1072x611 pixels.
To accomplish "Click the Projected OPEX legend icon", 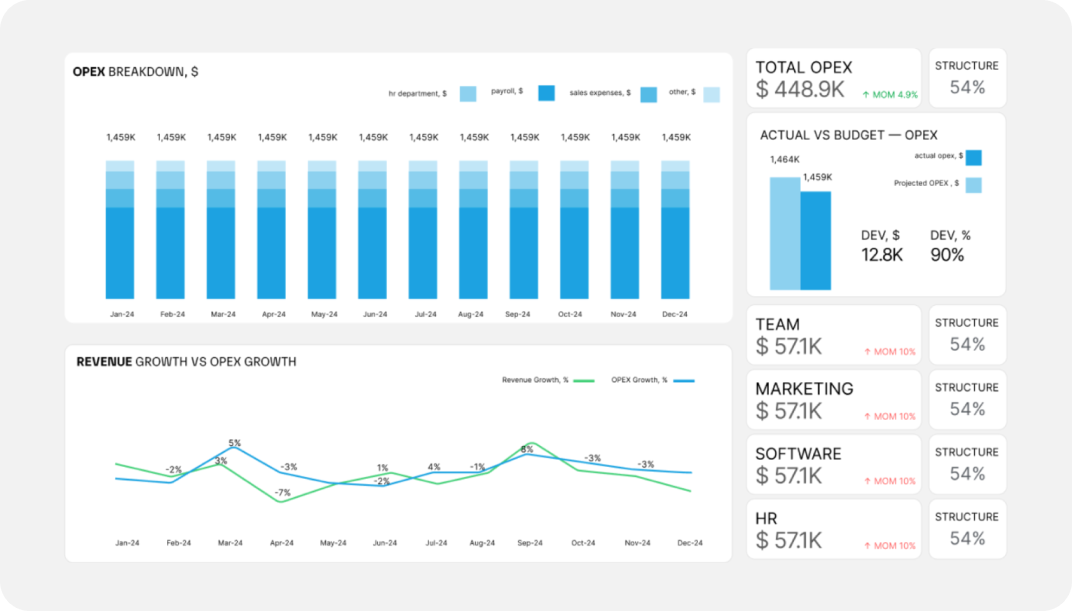I will click(x=974, y=185).
